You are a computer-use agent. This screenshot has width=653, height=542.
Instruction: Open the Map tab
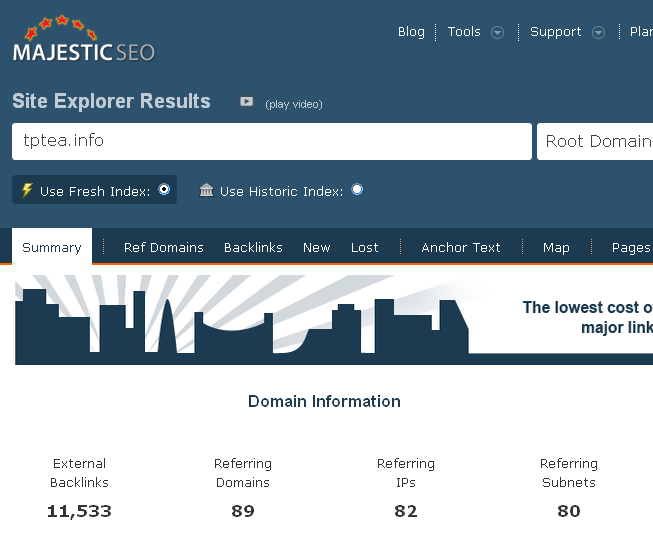(556, 248)
